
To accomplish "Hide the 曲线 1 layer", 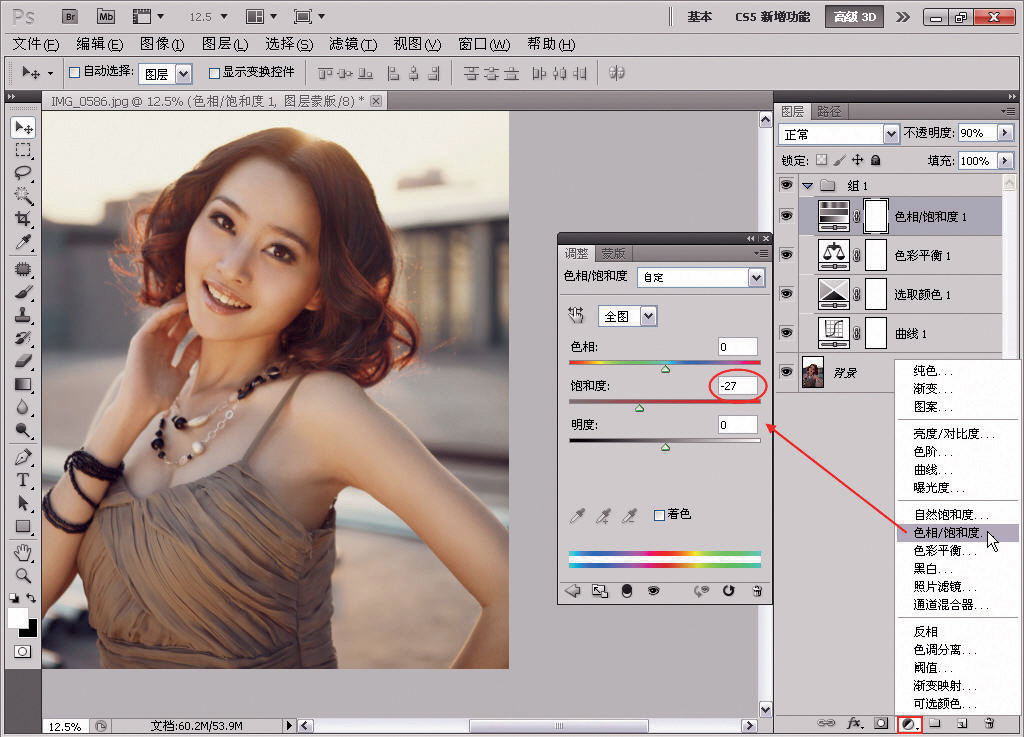I will click(786, 332).
